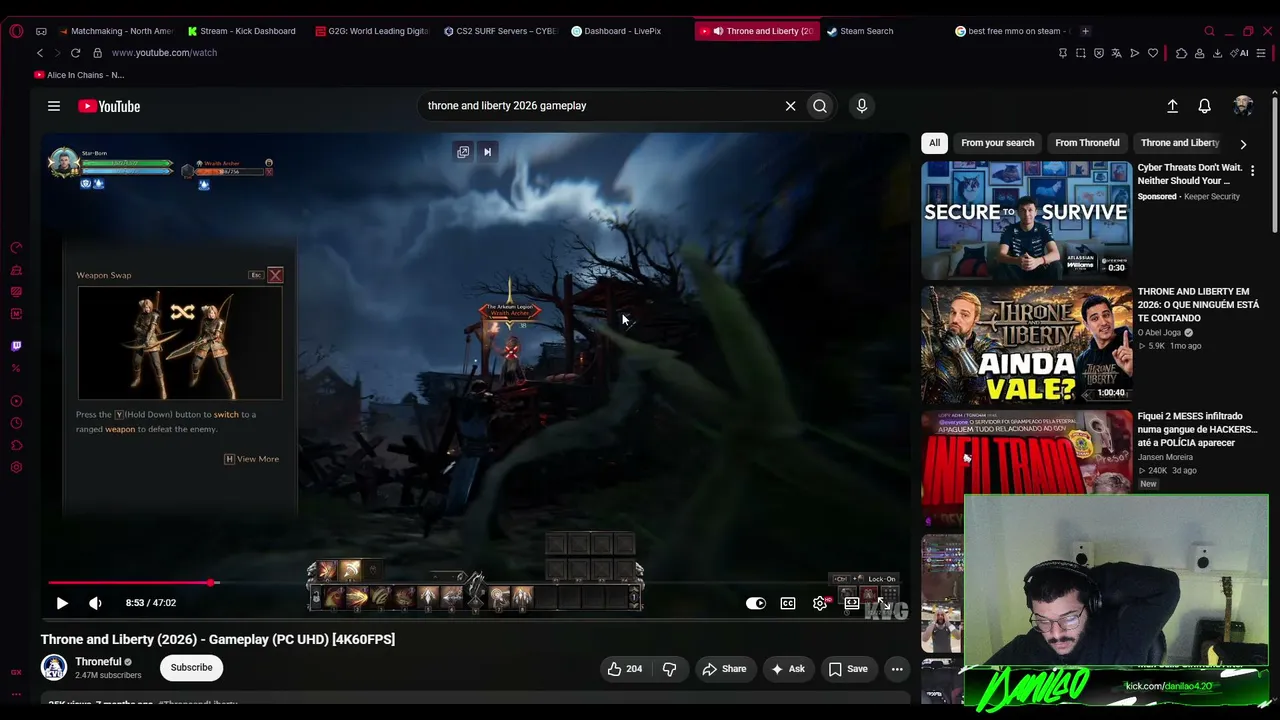Open the YouTube create upload button
This screenshot has width=1280, height=720.
1173,106
